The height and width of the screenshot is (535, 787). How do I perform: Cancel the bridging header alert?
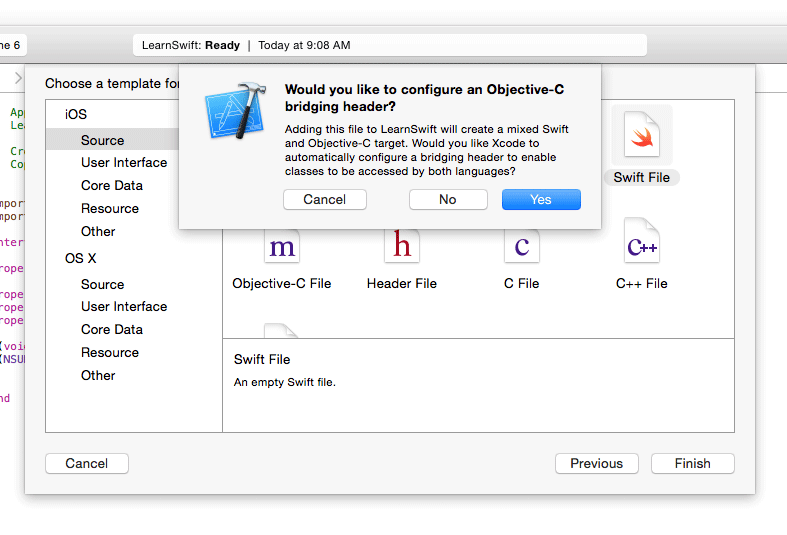tap(325, 199)
